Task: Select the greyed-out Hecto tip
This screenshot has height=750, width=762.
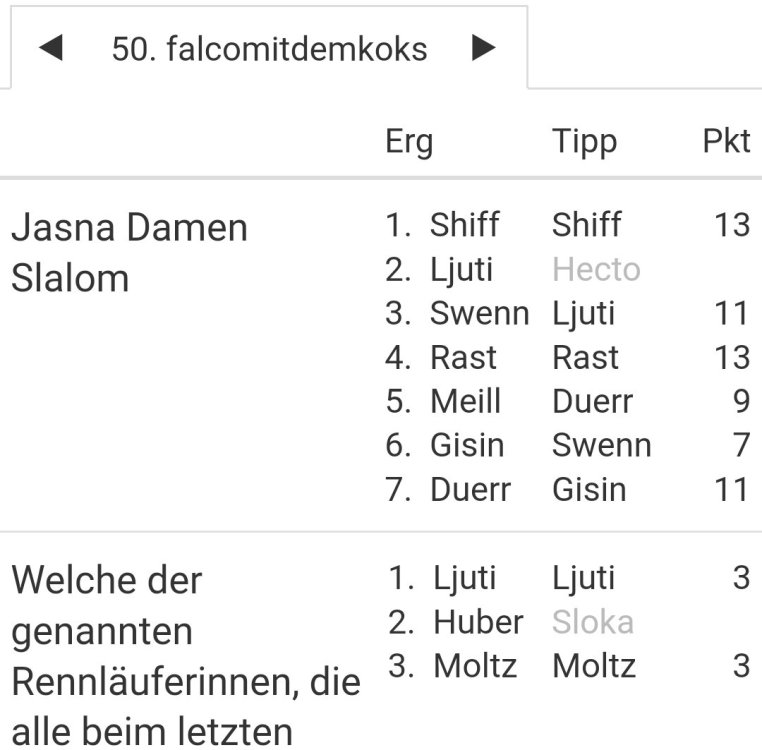Action: pyautogui.click(x=596, y=270)
